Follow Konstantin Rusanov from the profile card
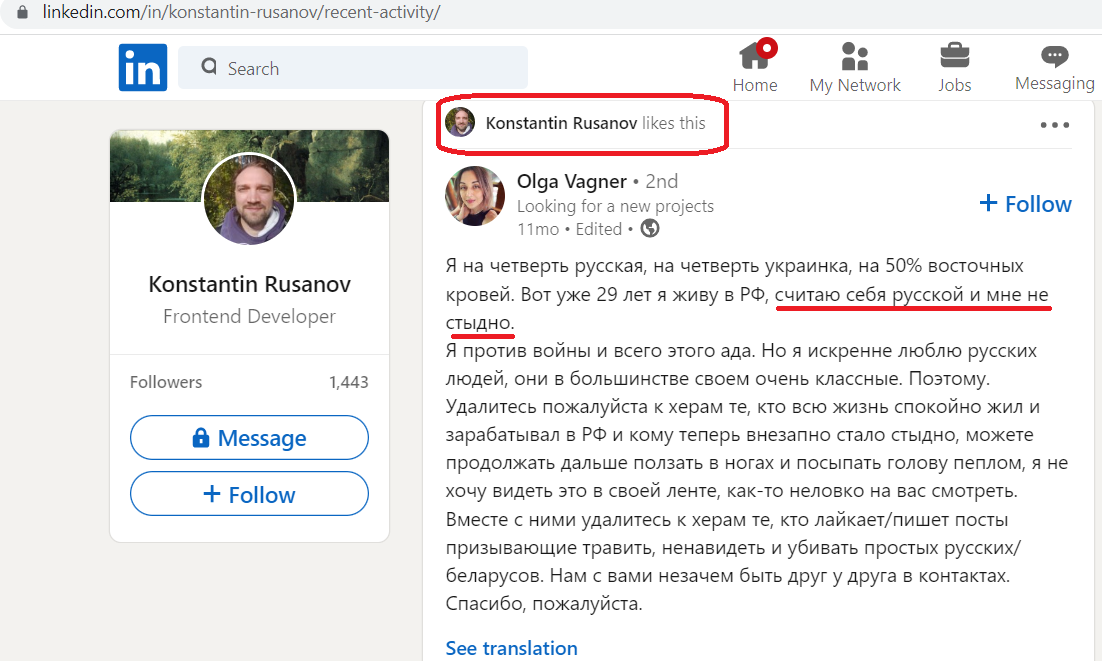The image size is (1102, 661). tap(249, 494)
